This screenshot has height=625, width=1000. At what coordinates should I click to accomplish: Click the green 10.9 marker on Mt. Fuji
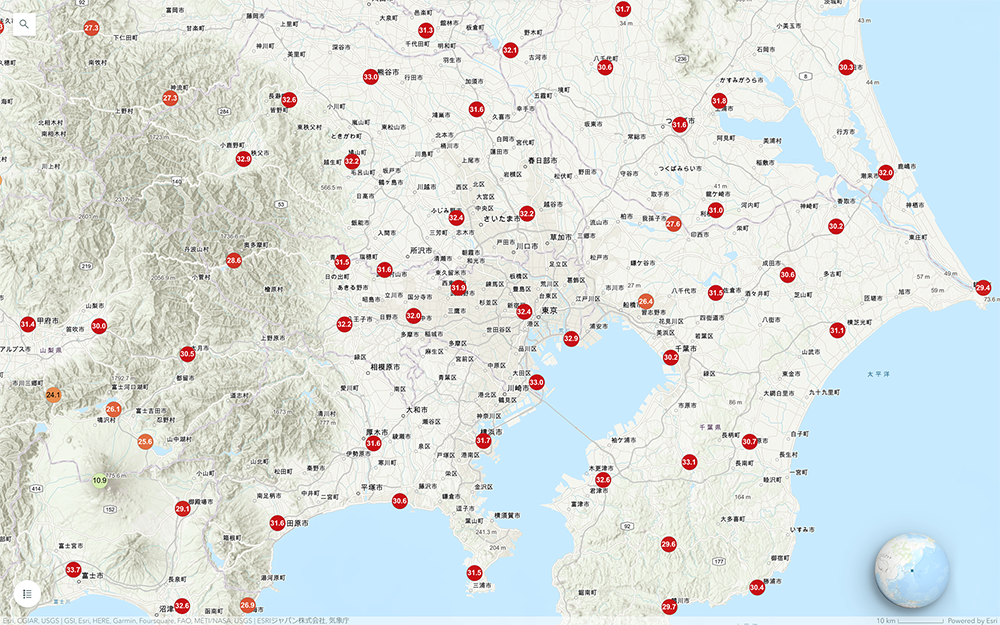[x=99, y=481]
